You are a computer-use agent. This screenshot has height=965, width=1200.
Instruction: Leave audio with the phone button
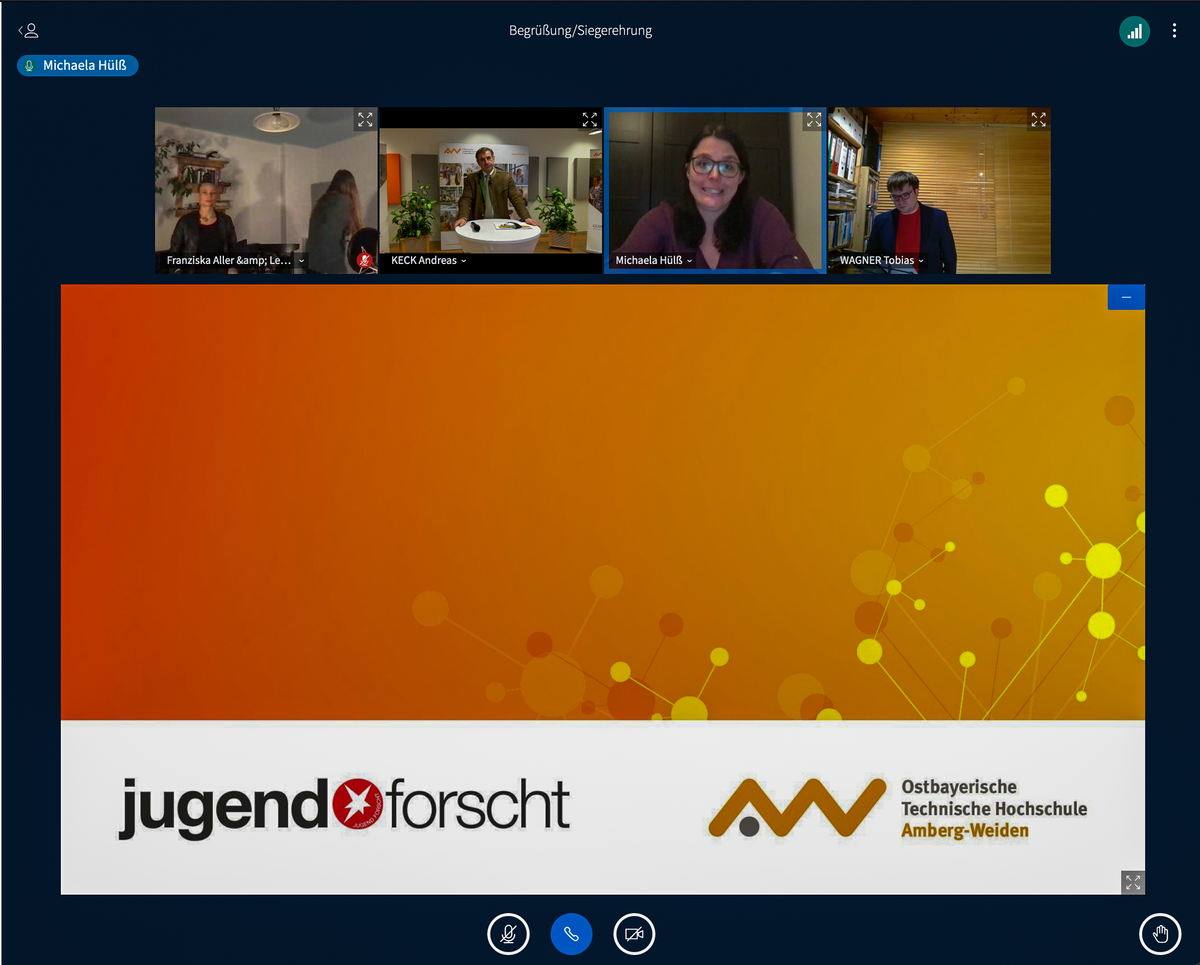571,934
